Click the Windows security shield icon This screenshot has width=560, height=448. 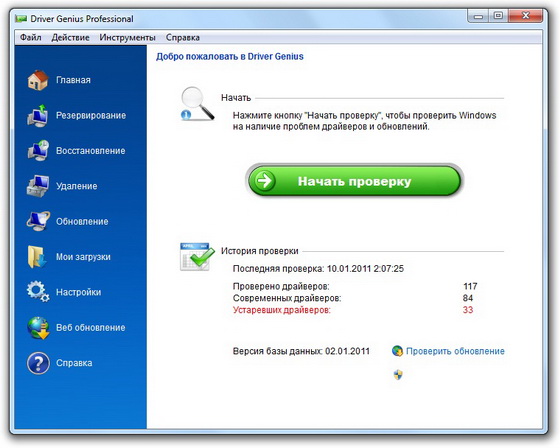(398, 375)
